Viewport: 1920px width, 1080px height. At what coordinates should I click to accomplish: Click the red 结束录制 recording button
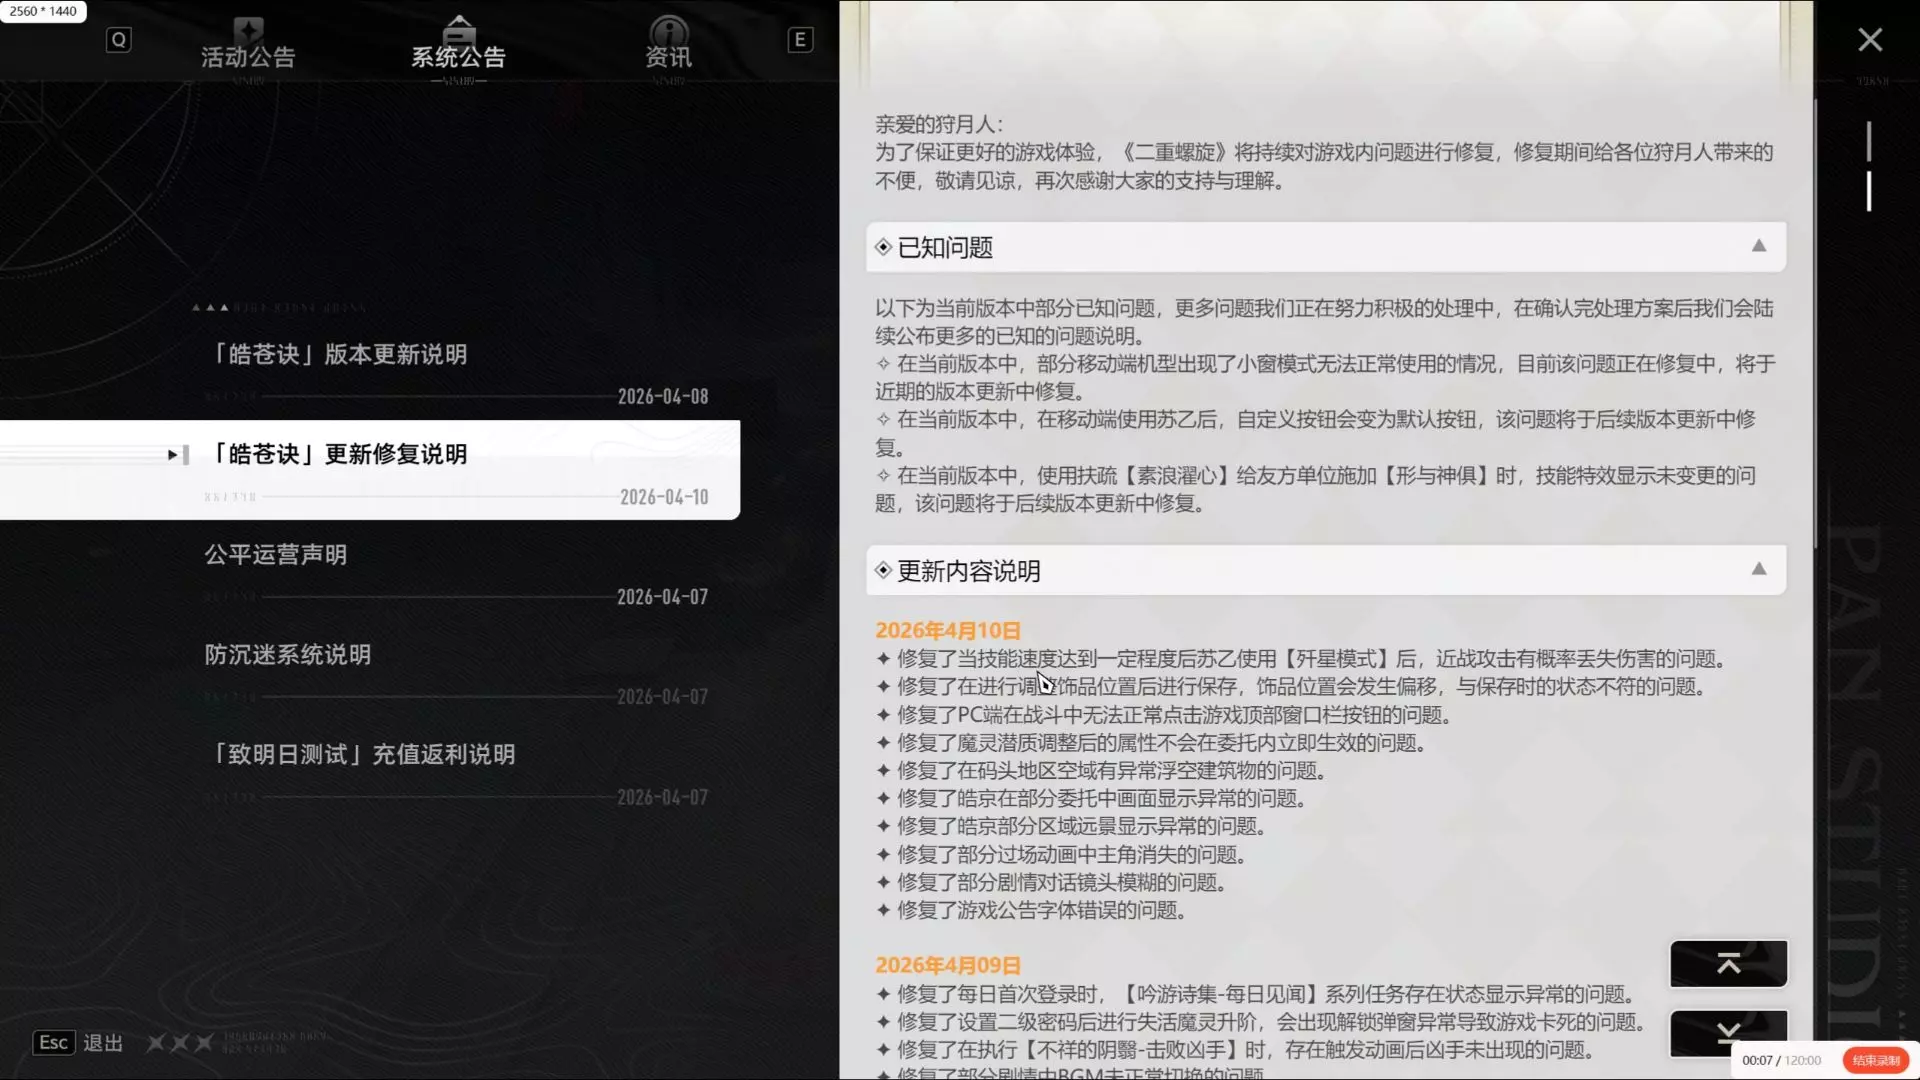point(1875,1060)
